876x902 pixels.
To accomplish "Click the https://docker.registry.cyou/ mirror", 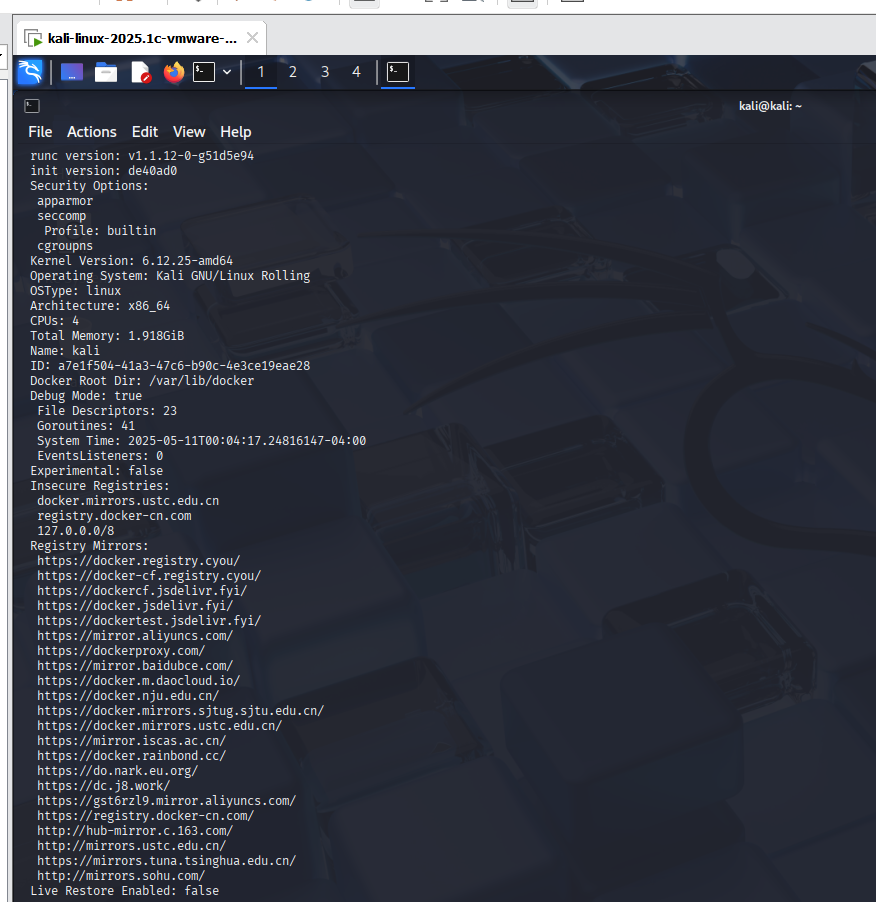I will (x=139, y=561).
